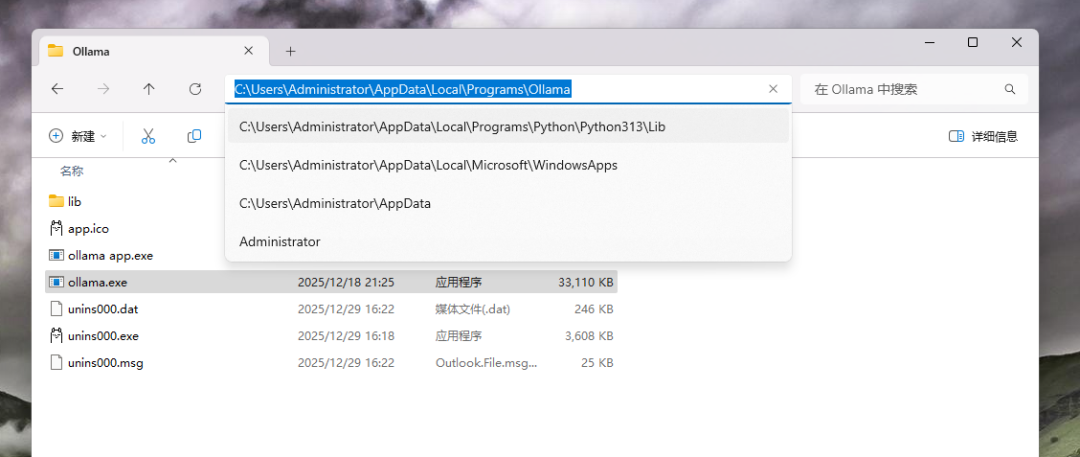Click the search magnifier icon
1080x457 pixels.
coord(1010,89)
